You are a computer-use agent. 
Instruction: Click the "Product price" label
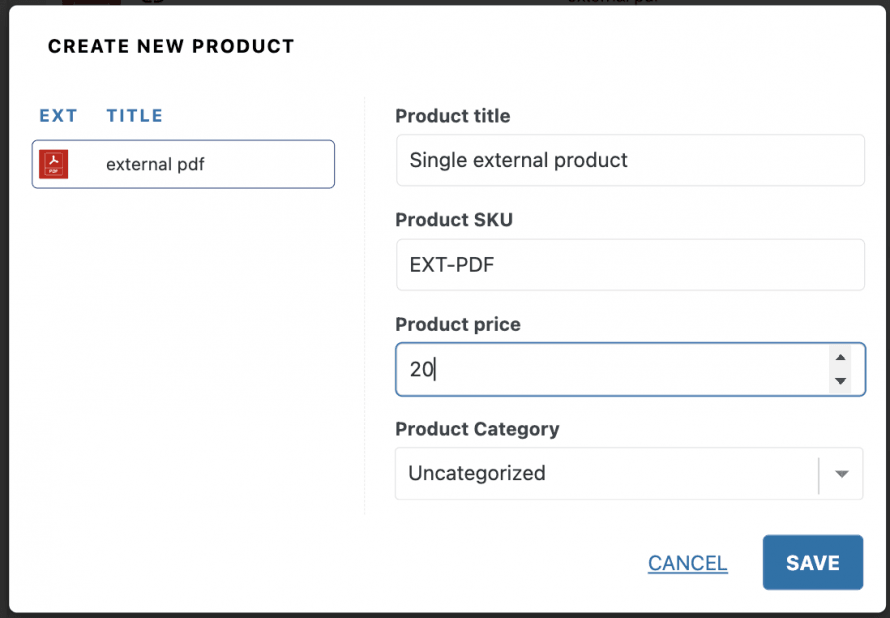[458, 324]
